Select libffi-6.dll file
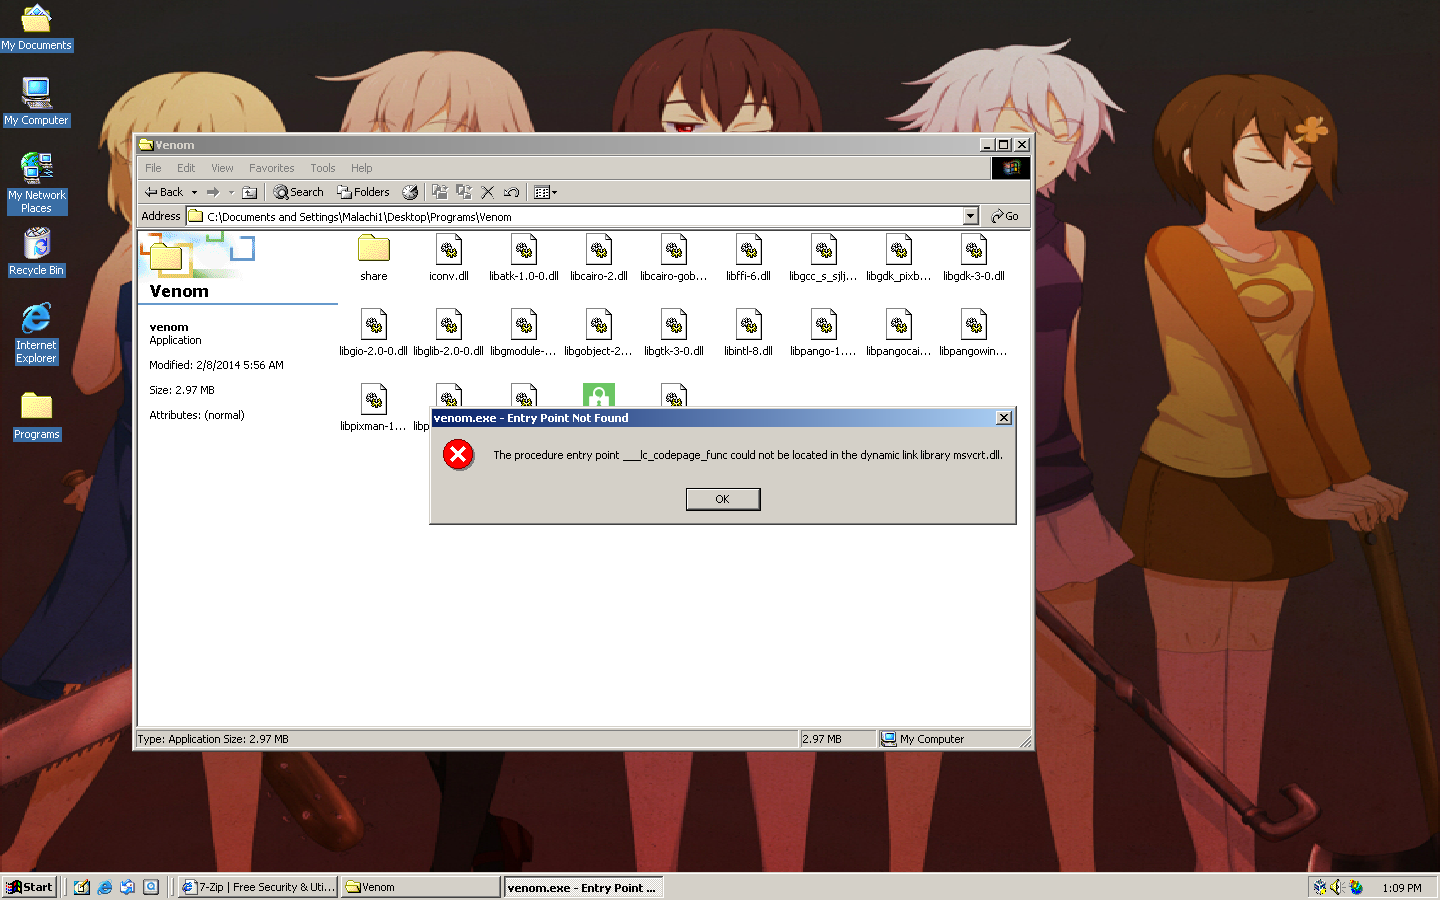Viewport: 1440px width, 900px height. [749, 258]
